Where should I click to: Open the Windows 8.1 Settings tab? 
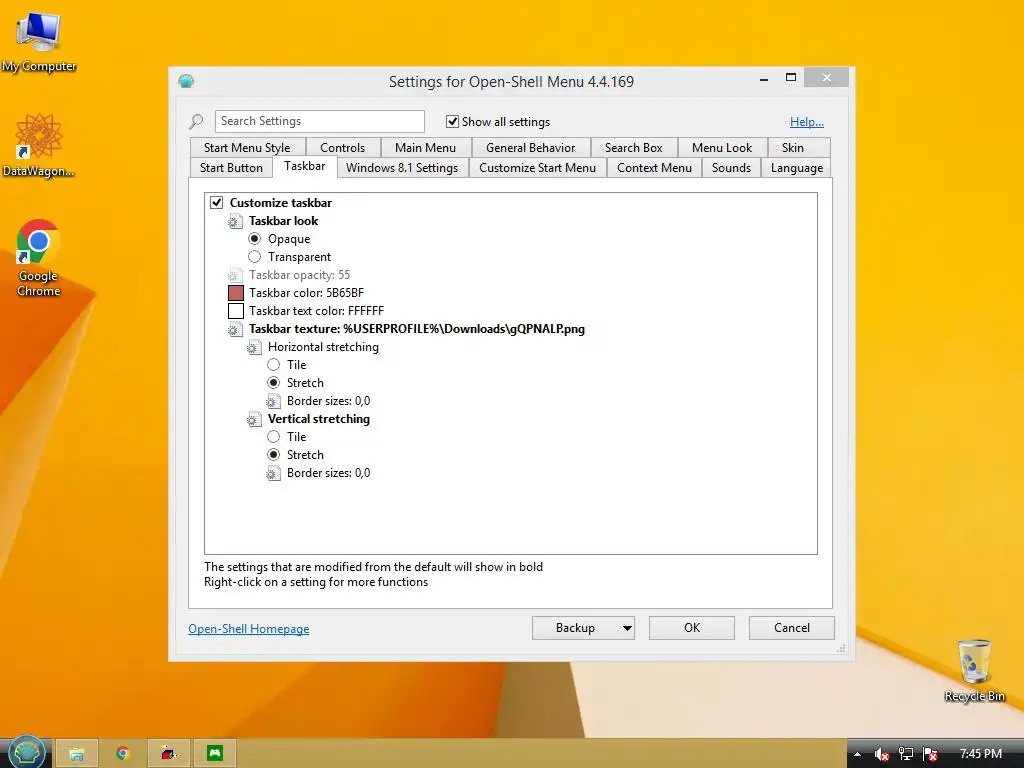click(x=402, y=168)
